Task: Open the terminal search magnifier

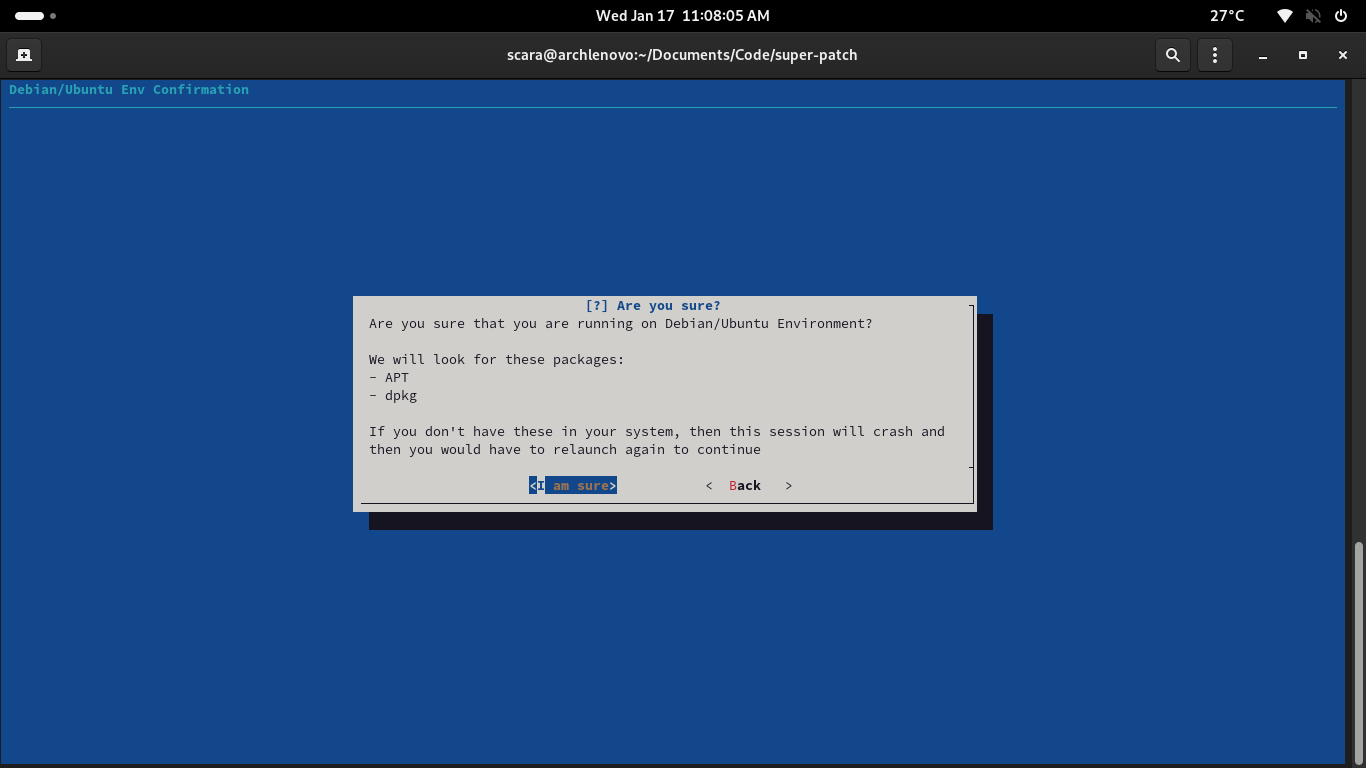Action: pyautogui.click(x=1173, y=55)
